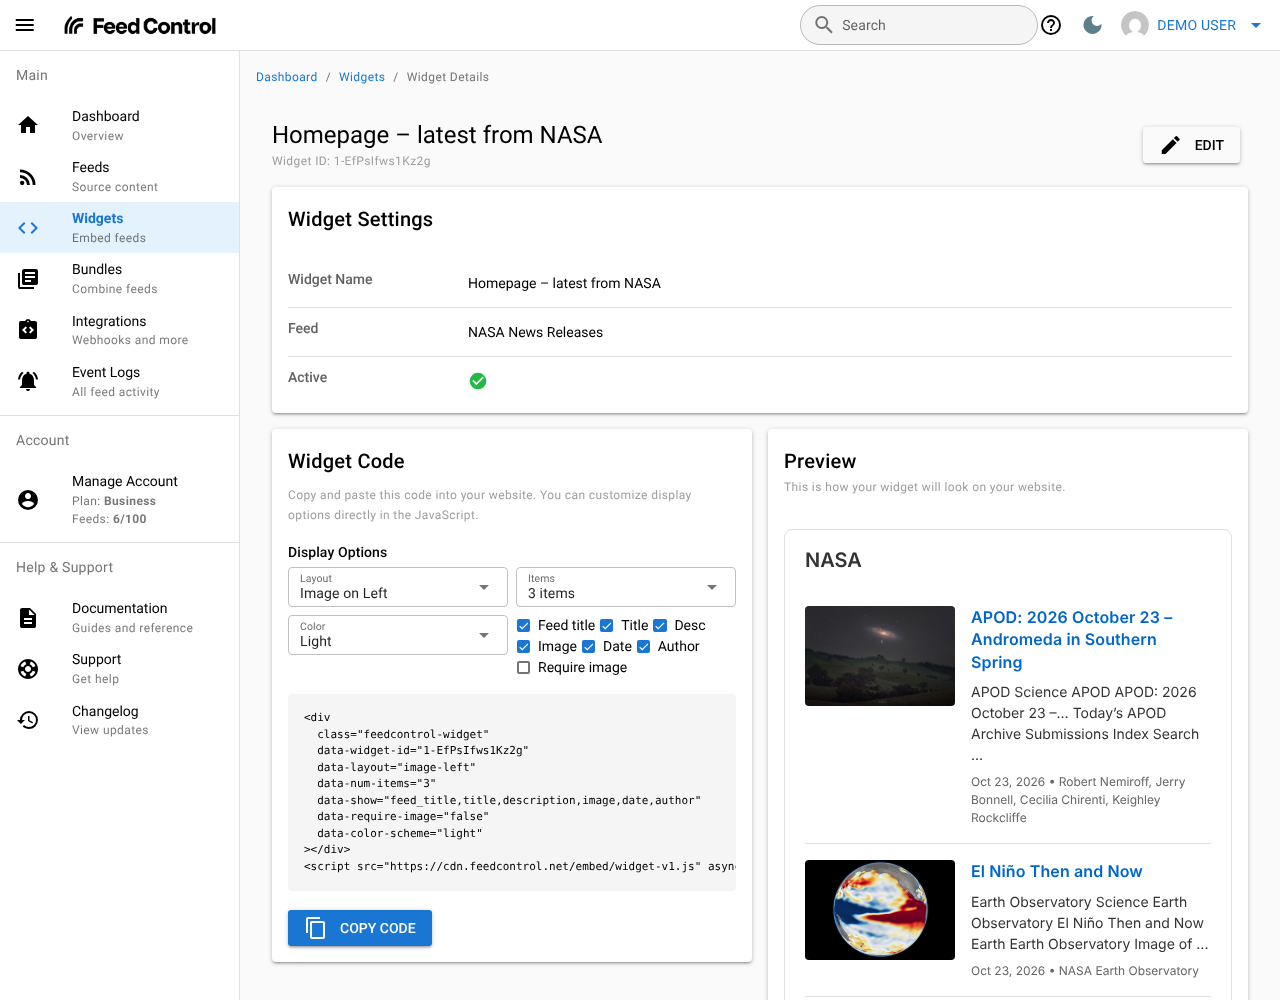Click the Bundles library icon
The image size is (1280, 1000).
click(28, 279)
